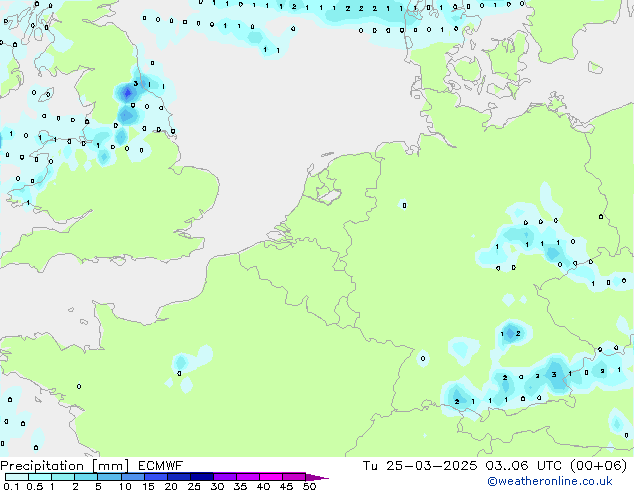
Task: Click the over-50 arrow tip of legend
Action: [x=317, y=477]
